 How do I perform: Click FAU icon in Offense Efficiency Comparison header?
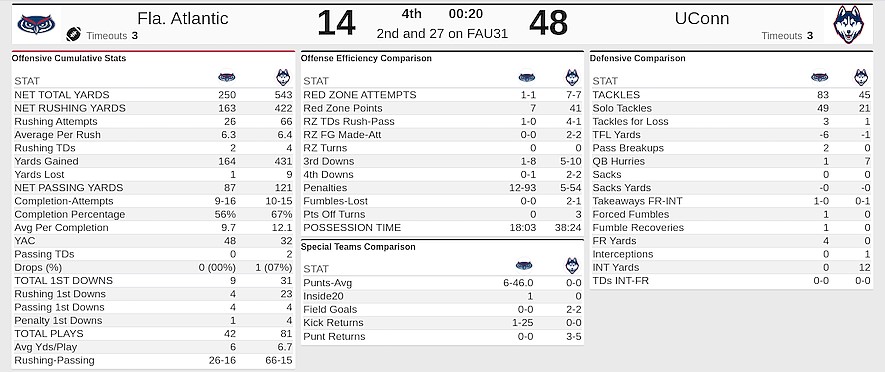pos(527,78)
